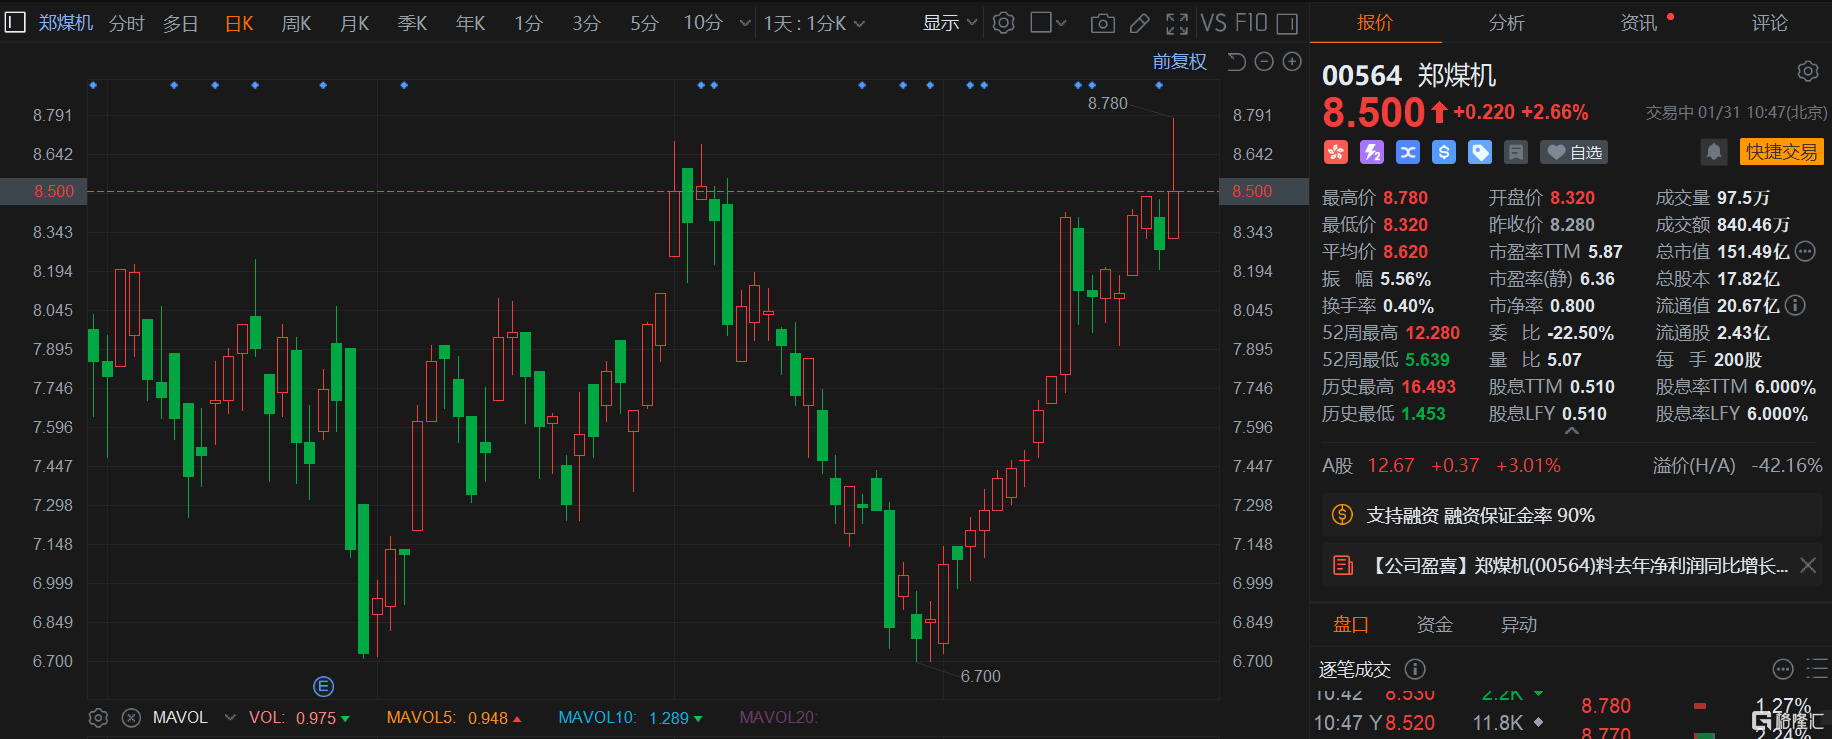Image resolution: width=1832 pixels, height=739 pixels.
Task: Click the Hong Kong market flag icon
Action: point(1336,152)
